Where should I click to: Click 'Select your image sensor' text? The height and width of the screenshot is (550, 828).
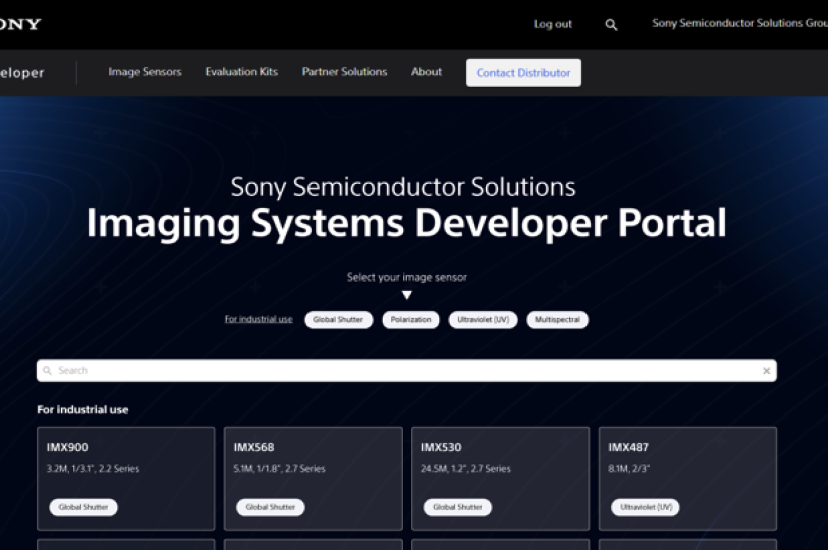coord(407,277)
